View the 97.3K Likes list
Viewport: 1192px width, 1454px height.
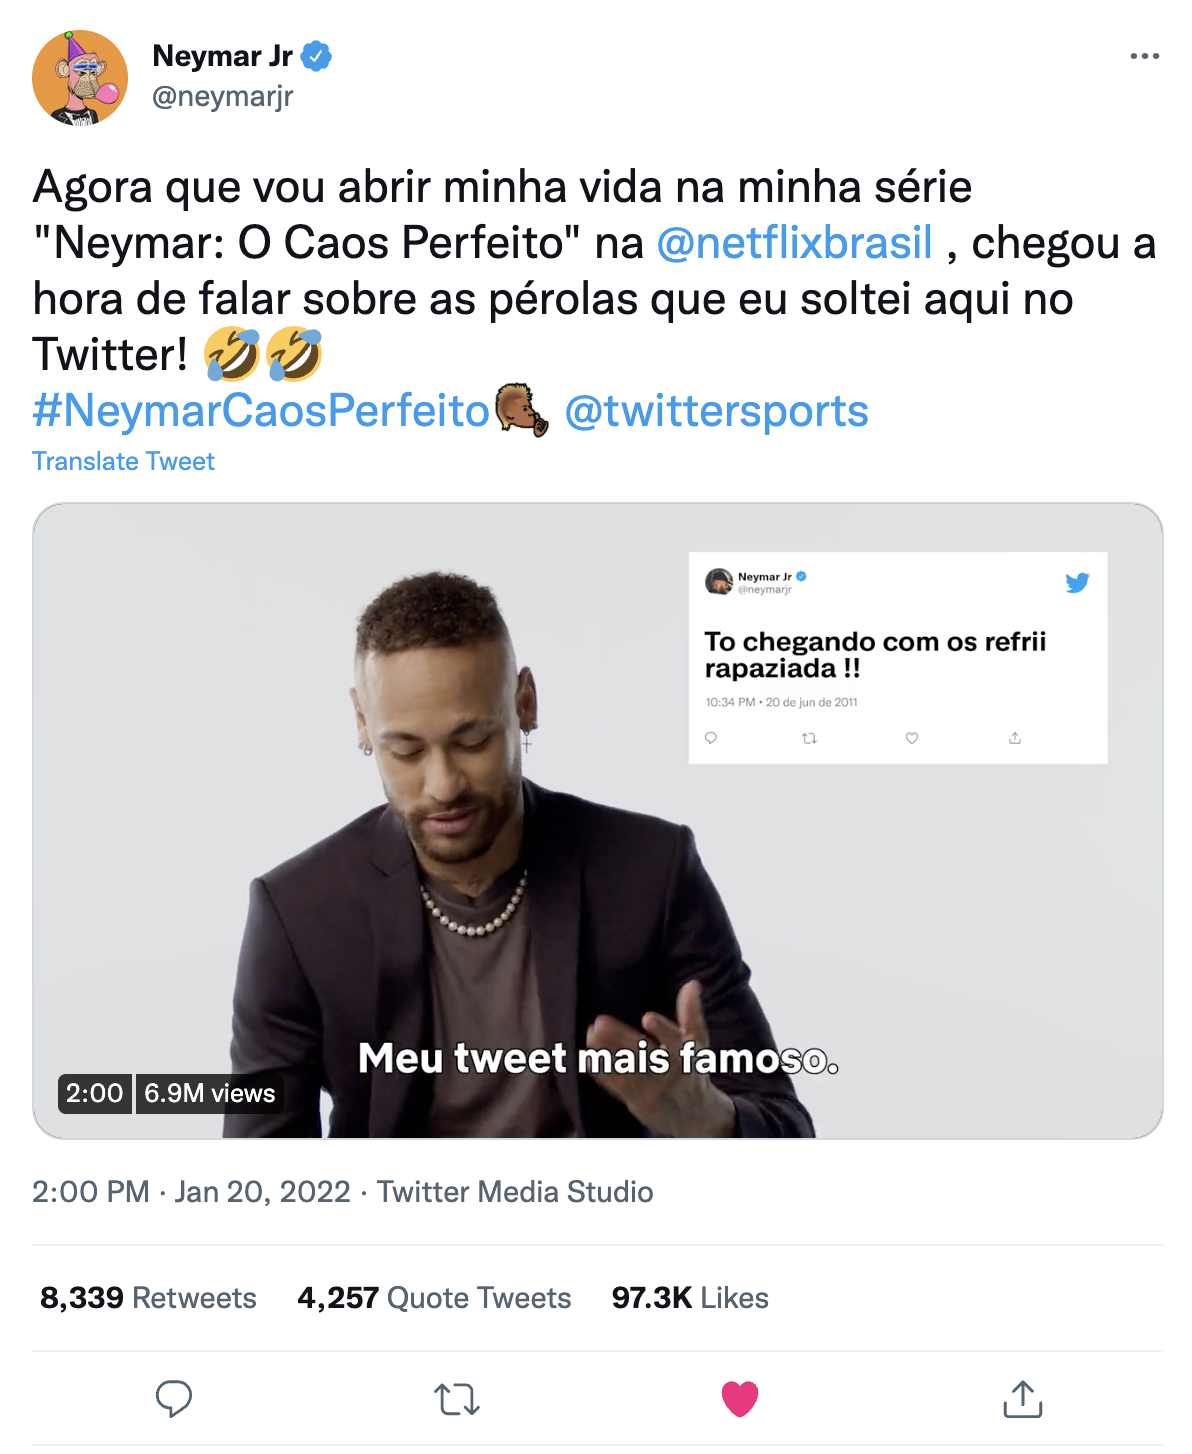[690, 1298]
